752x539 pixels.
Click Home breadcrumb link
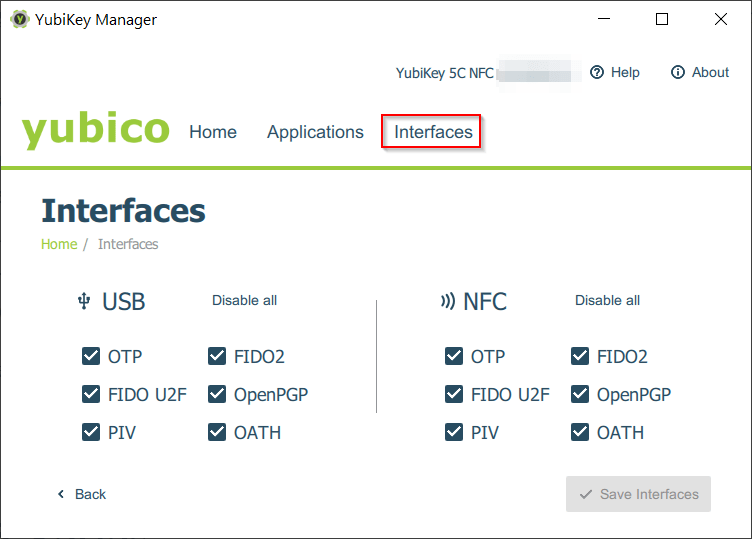point(59,244)
